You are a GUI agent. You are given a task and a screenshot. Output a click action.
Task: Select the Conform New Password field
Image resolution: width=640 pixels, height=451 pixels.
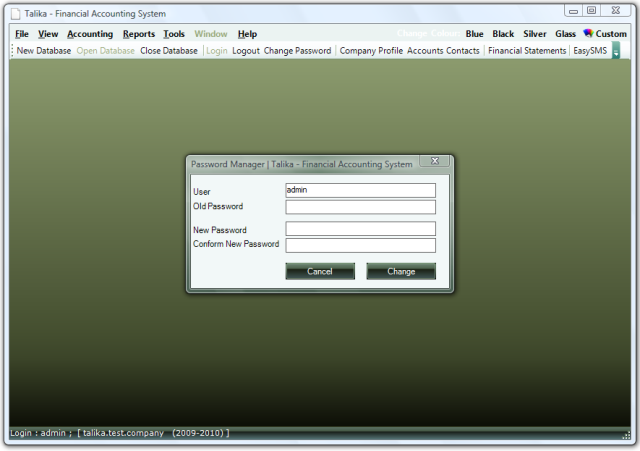click(360, 245)
